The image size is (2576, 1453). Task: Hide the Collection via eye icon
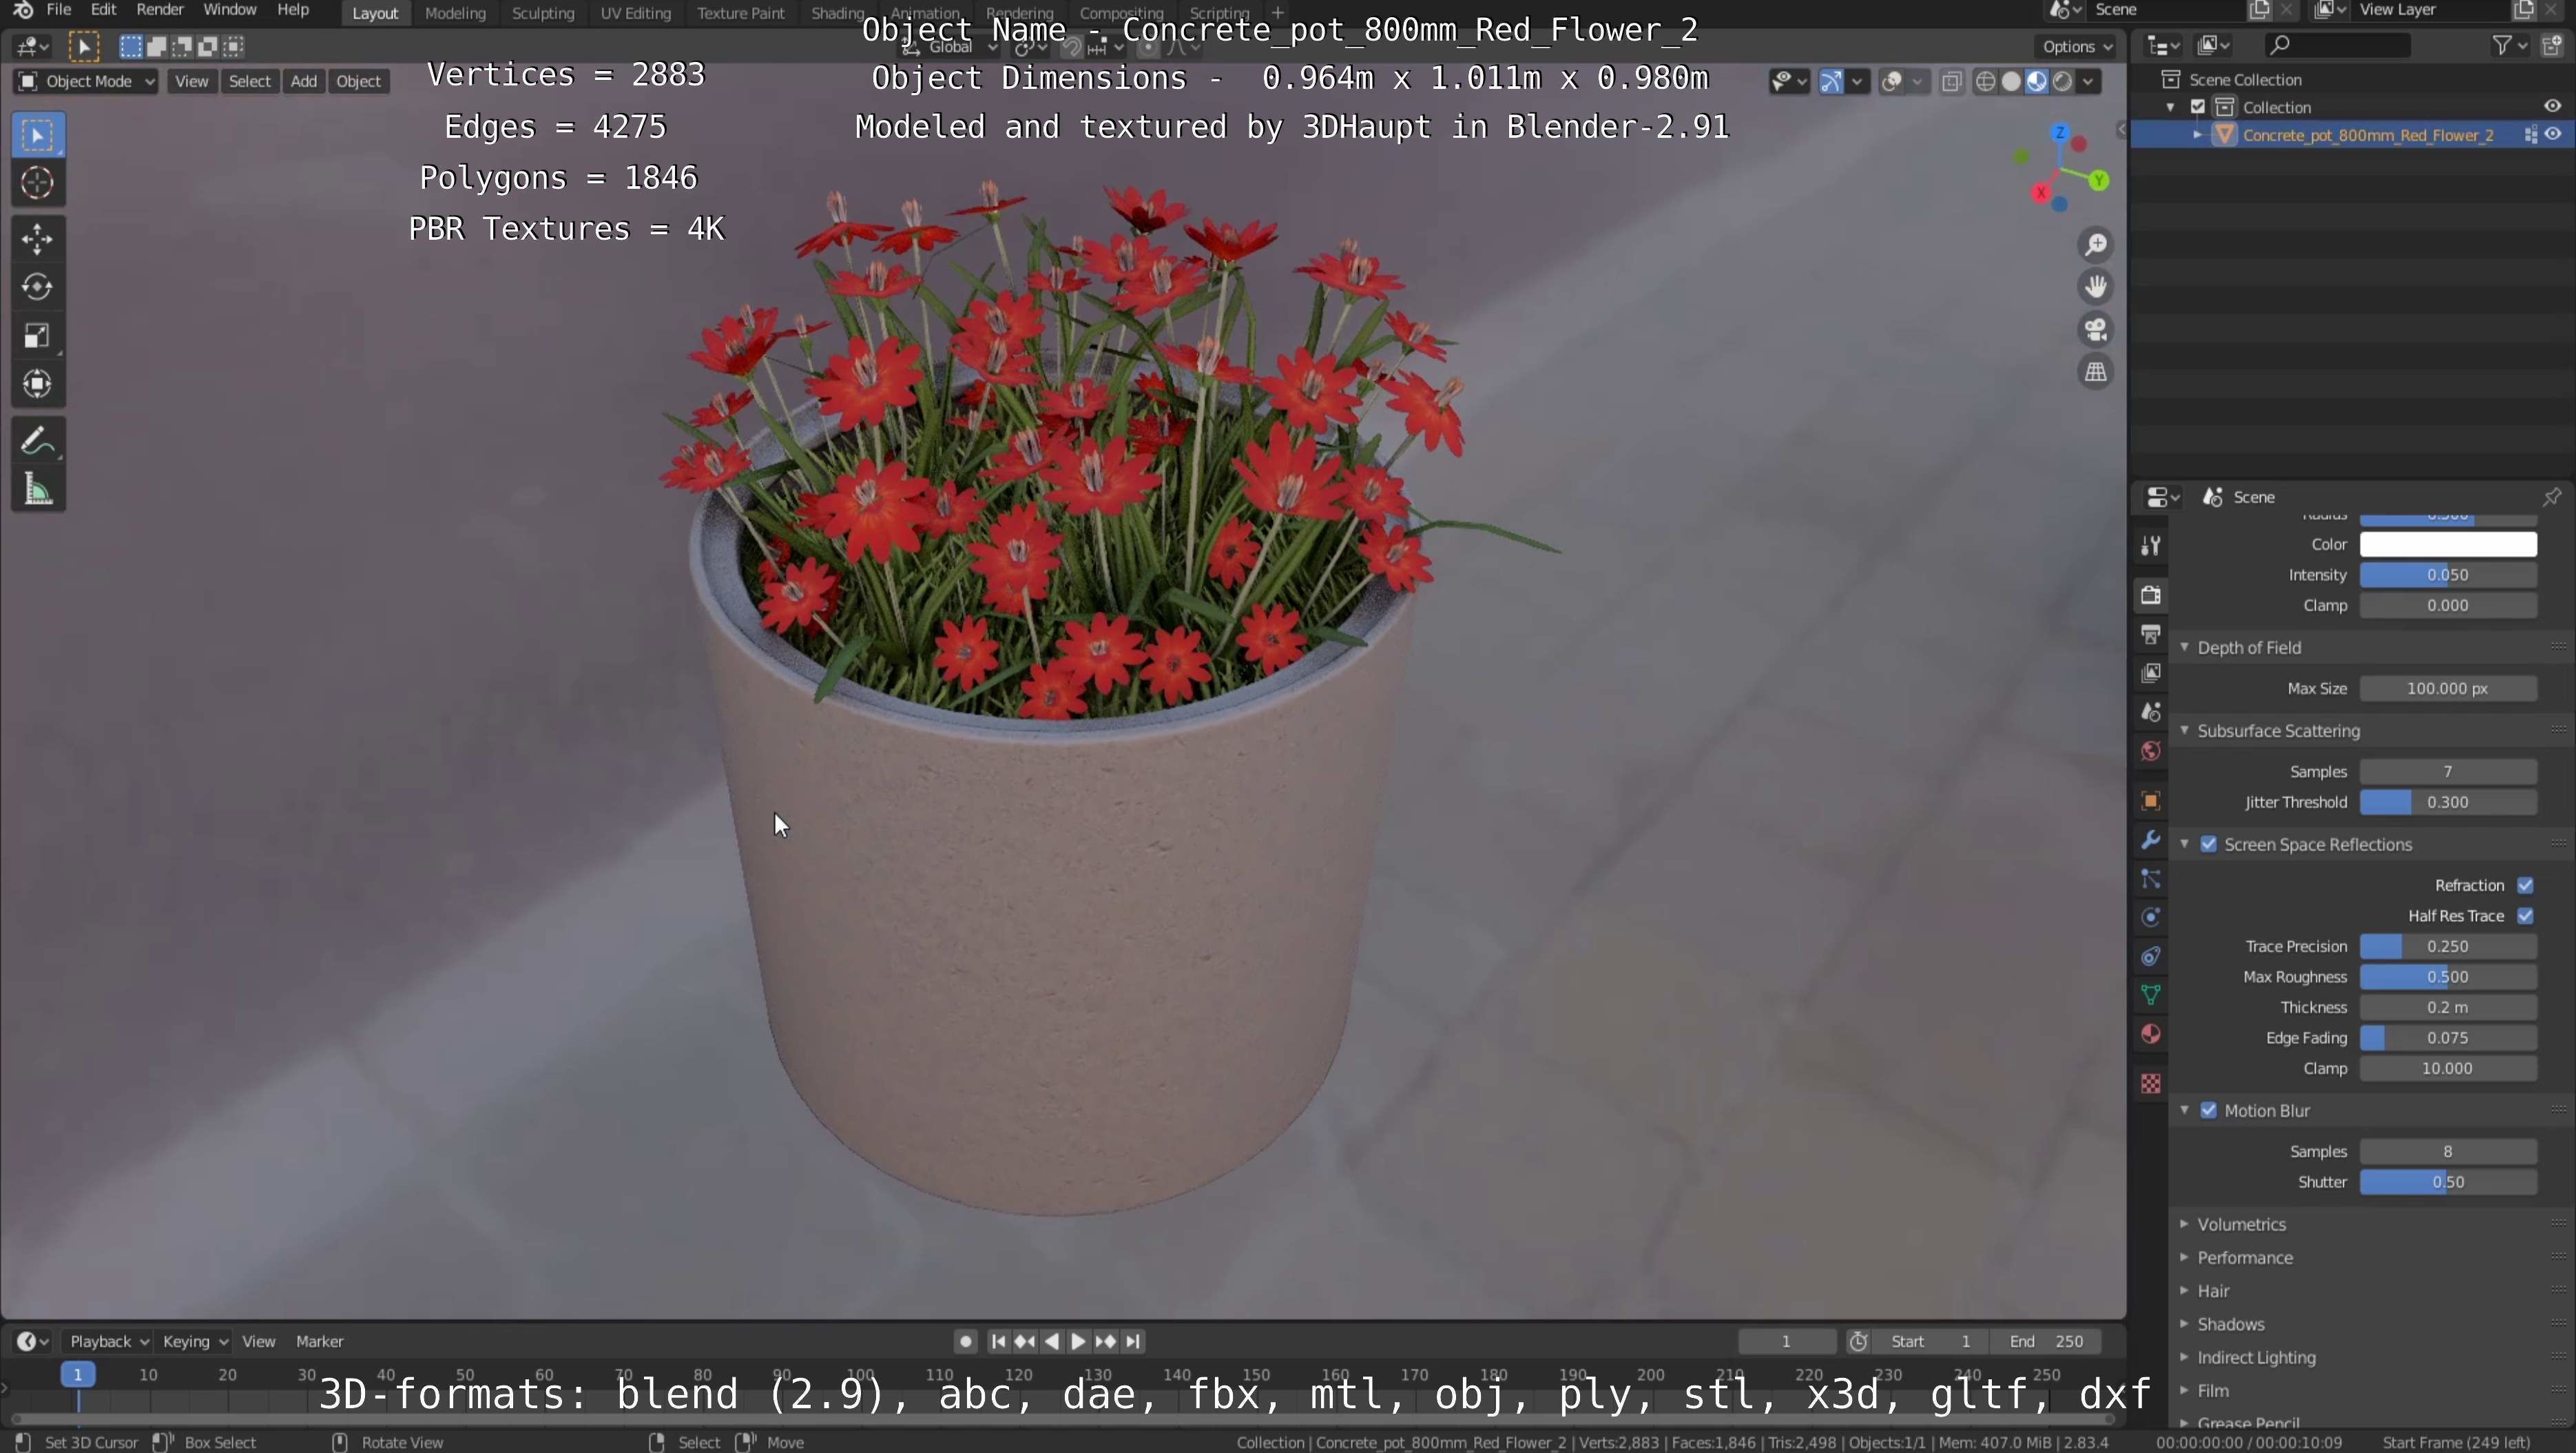coord(2553,107)
